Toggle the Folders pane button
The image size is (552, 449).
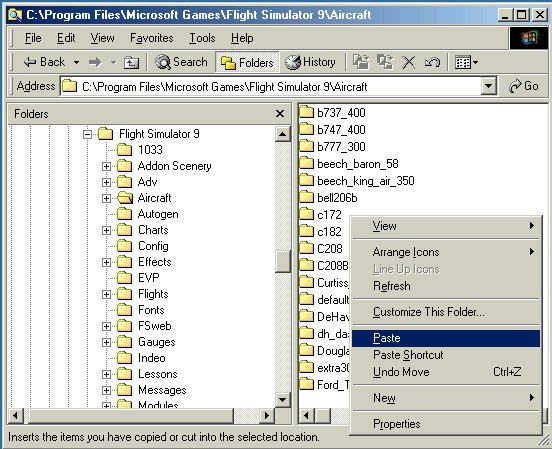[247, 62]
